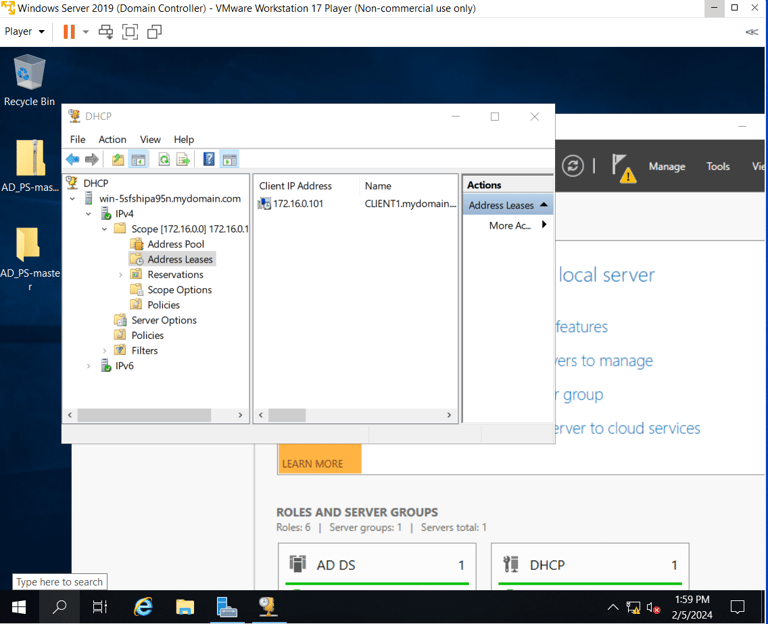Click the Forward arrow in DHCP toolbar
This screenshot has width=768, height=624.
pyautogui.click(x=92, y=159)
